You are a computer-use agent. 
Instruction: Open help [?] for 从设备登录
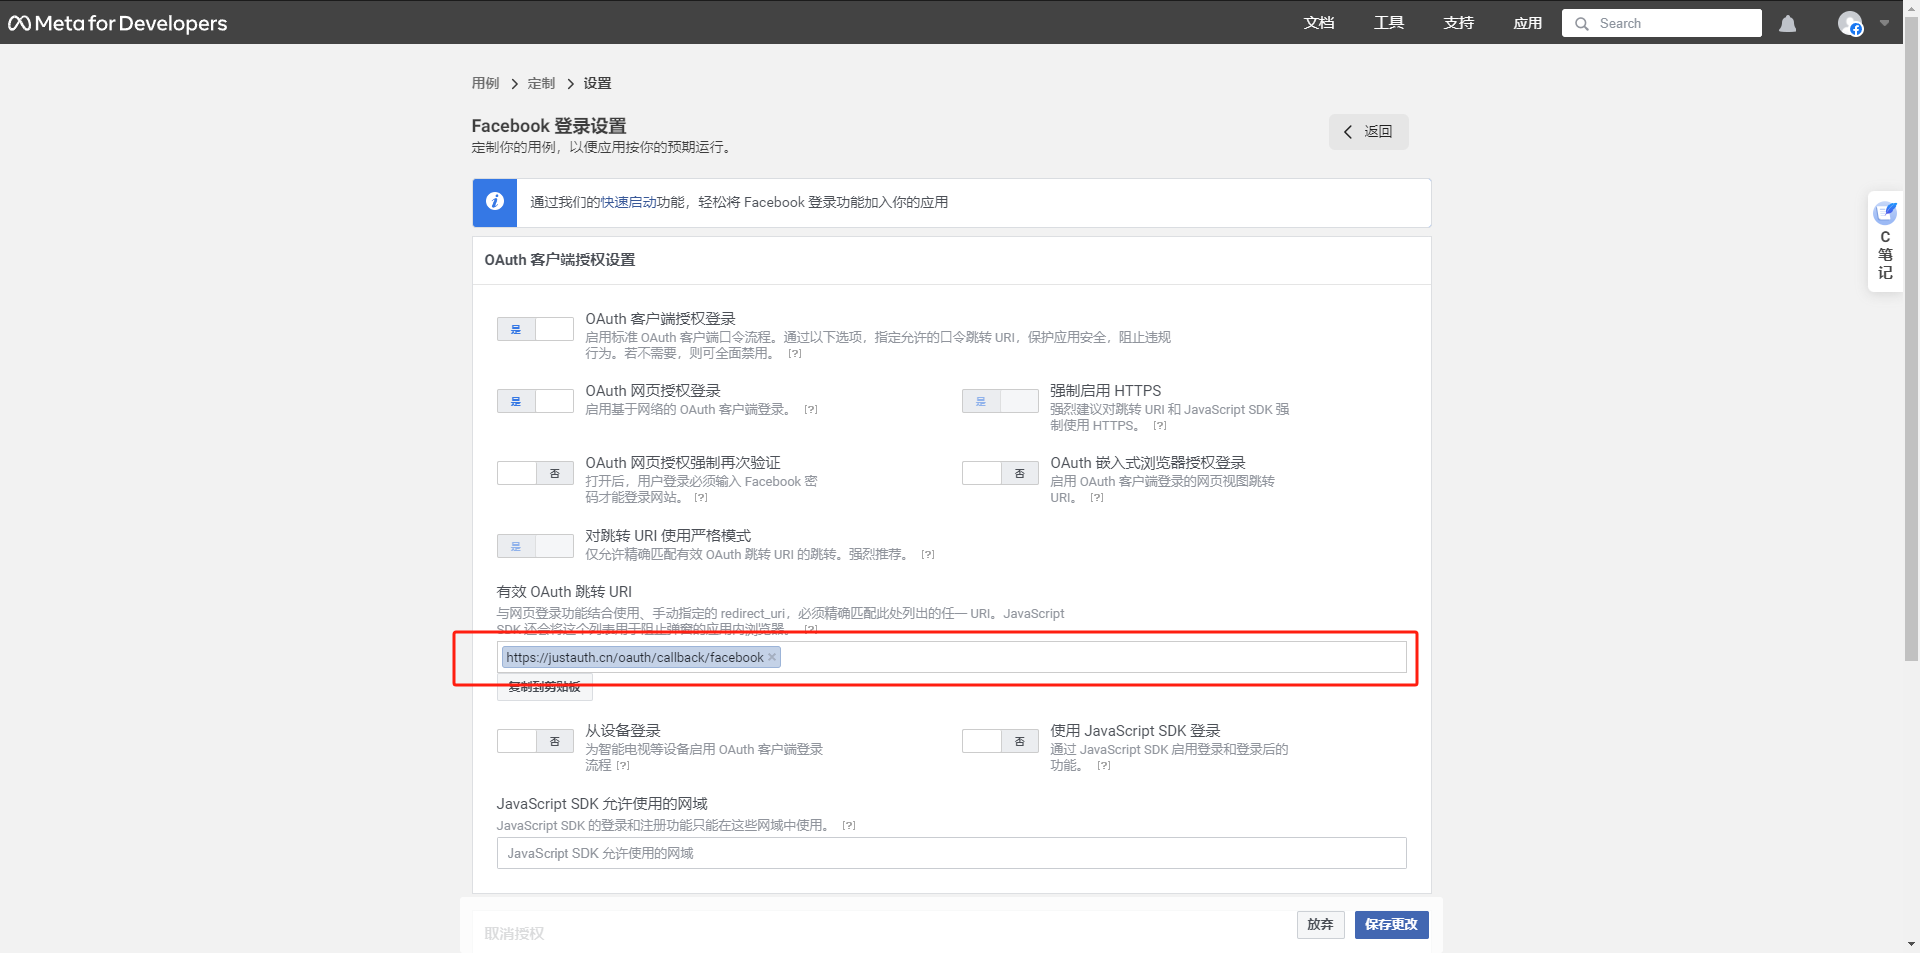(x=623, y=766)
